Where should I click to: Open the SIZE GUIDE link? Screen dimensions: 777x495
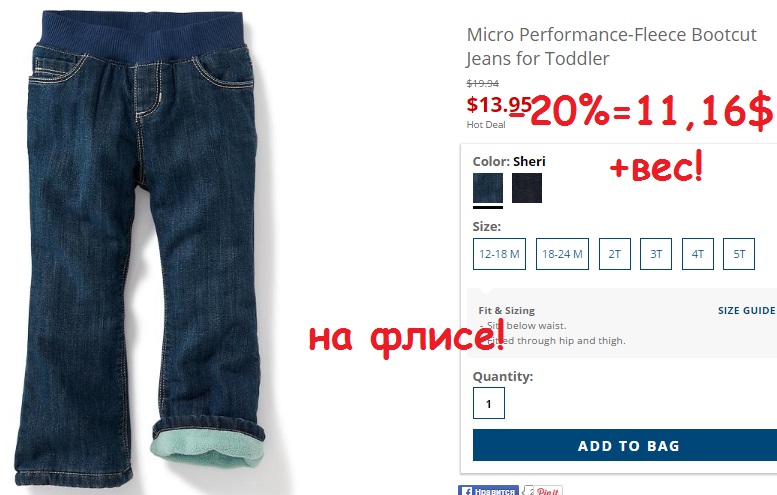[746, 311]
